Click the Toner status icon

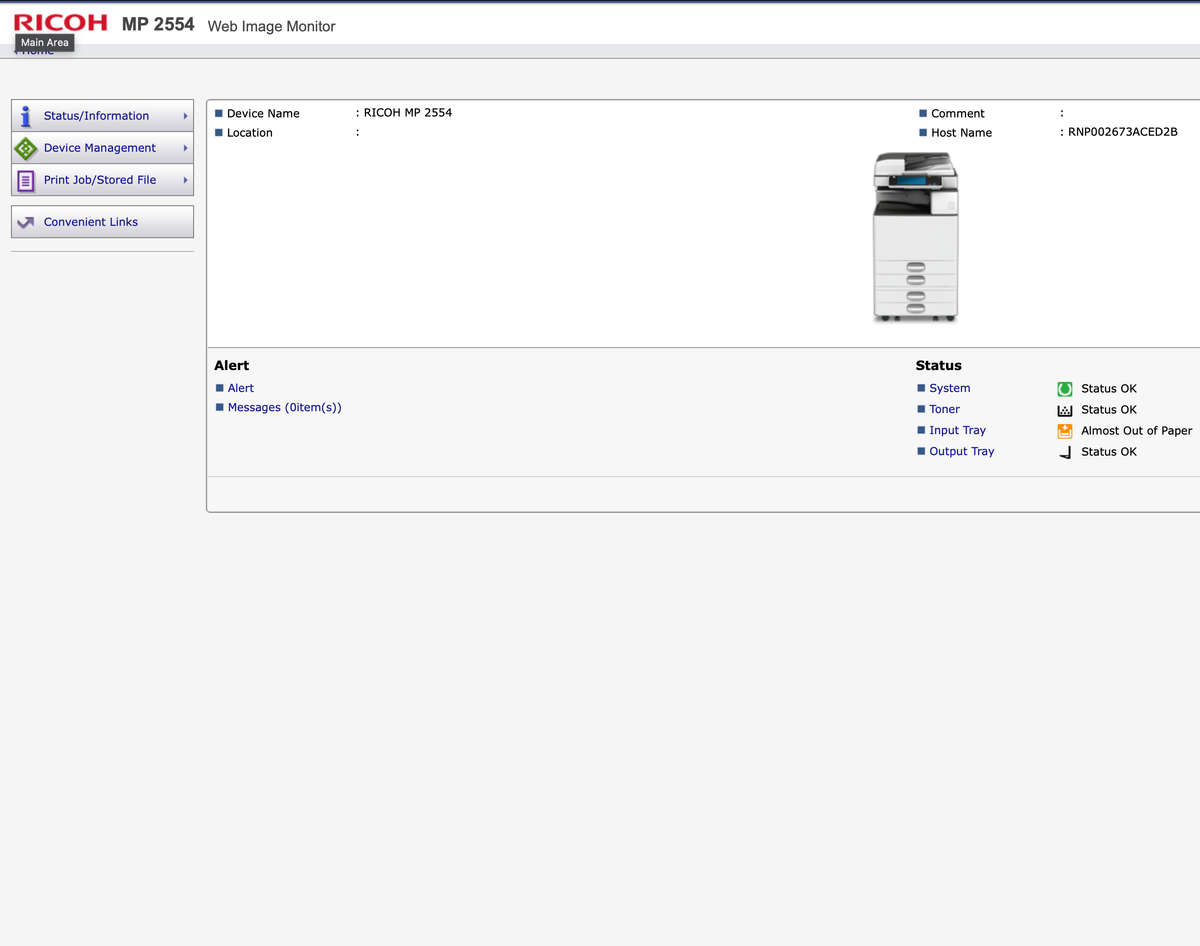pyautogui.click(x=1064, y=410)
